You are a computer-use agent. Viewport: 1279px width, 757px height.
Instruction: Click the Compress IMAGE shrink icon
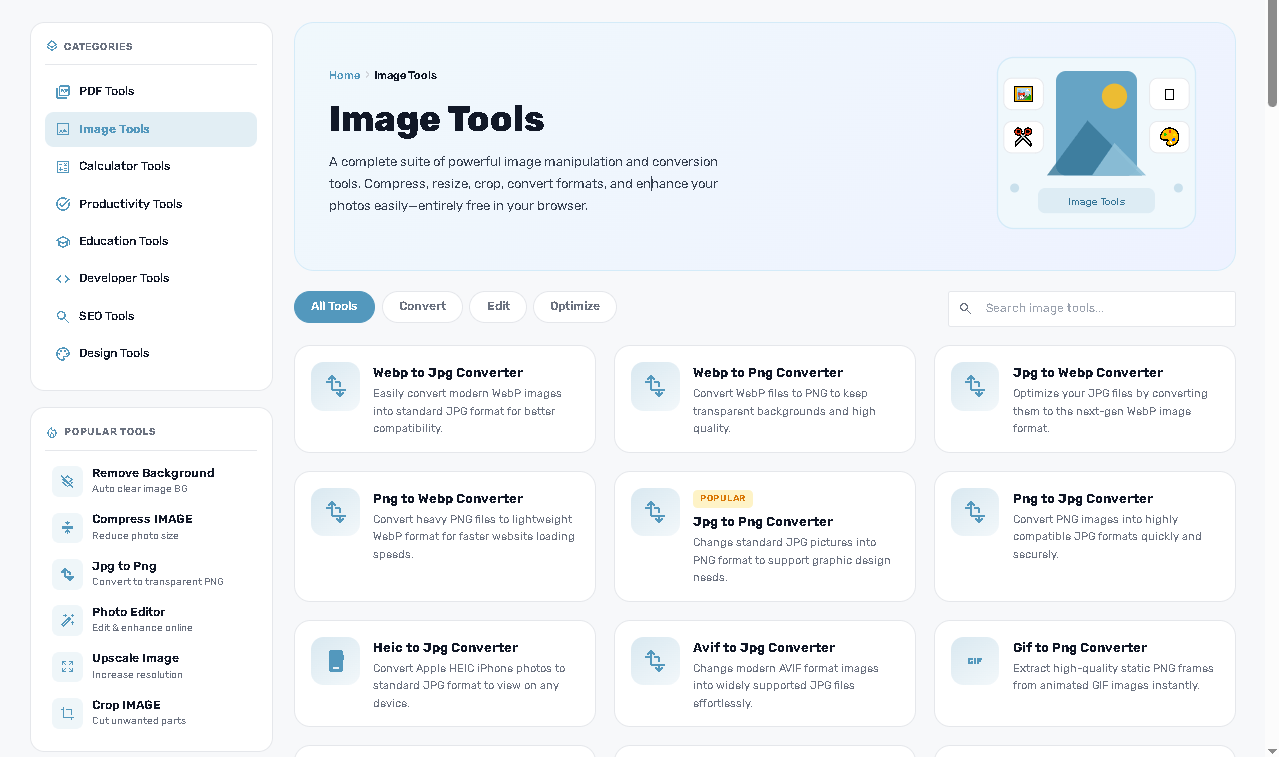67,527
